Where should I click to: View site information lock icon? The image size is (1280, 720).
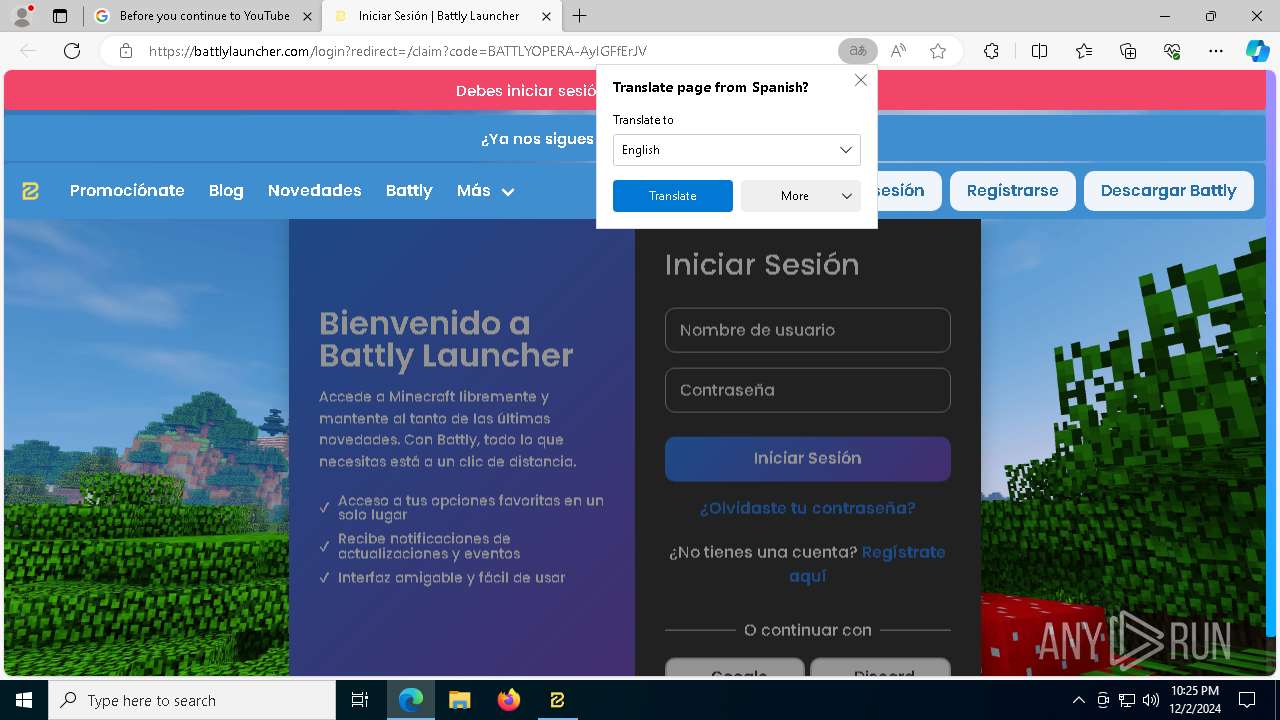pos(126,51)
